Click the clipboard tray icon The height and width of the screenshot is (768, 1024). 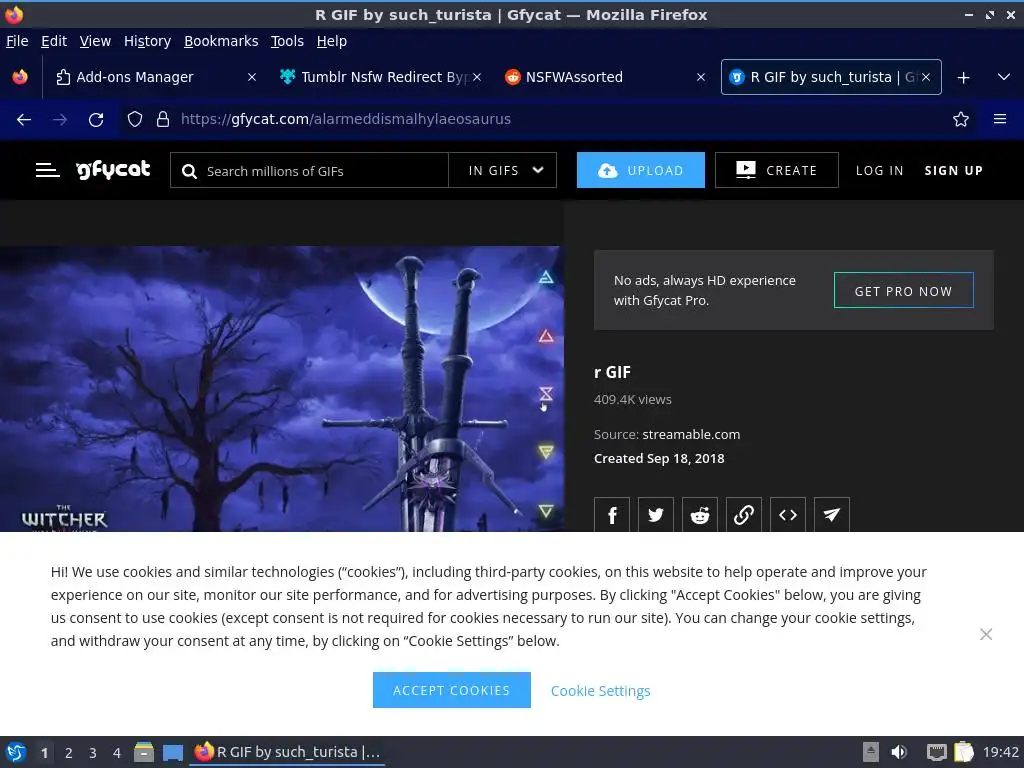(x=963, y=752)
